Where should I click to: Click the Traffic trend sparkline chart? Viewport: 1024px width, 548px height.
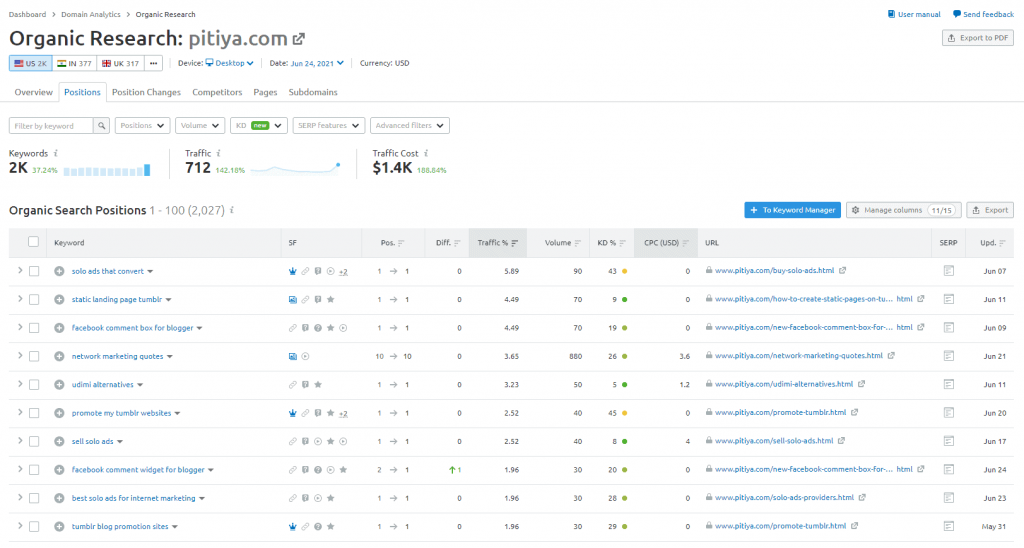click(295, 169)
